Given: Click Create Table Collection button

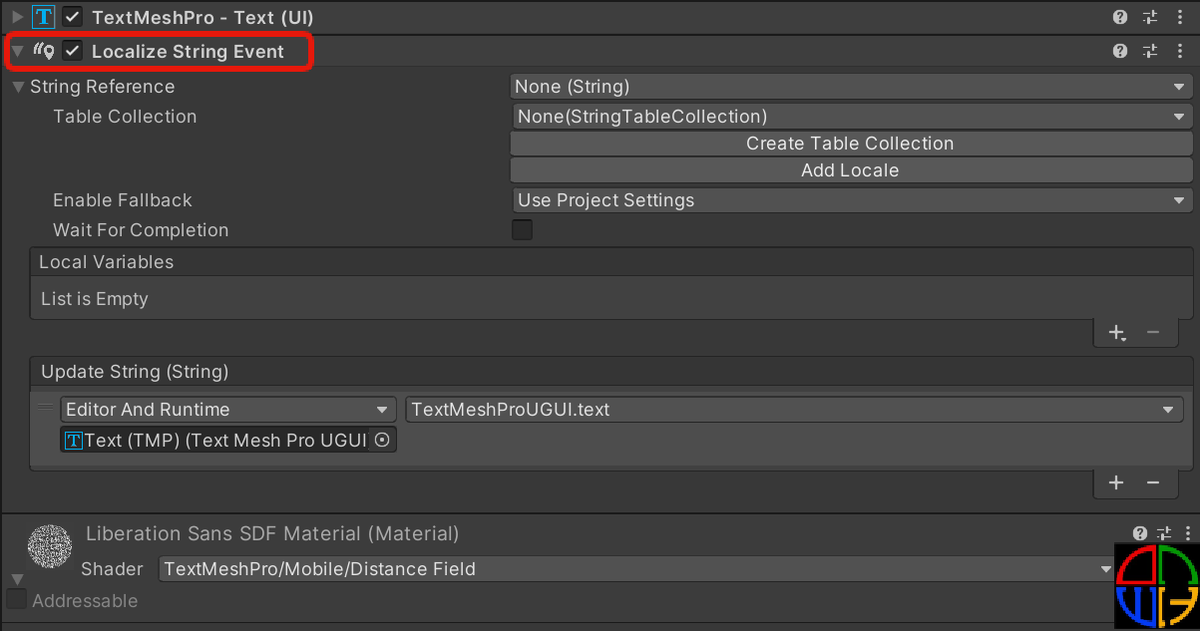Looking at the screenshot, I should click(851, 144).
